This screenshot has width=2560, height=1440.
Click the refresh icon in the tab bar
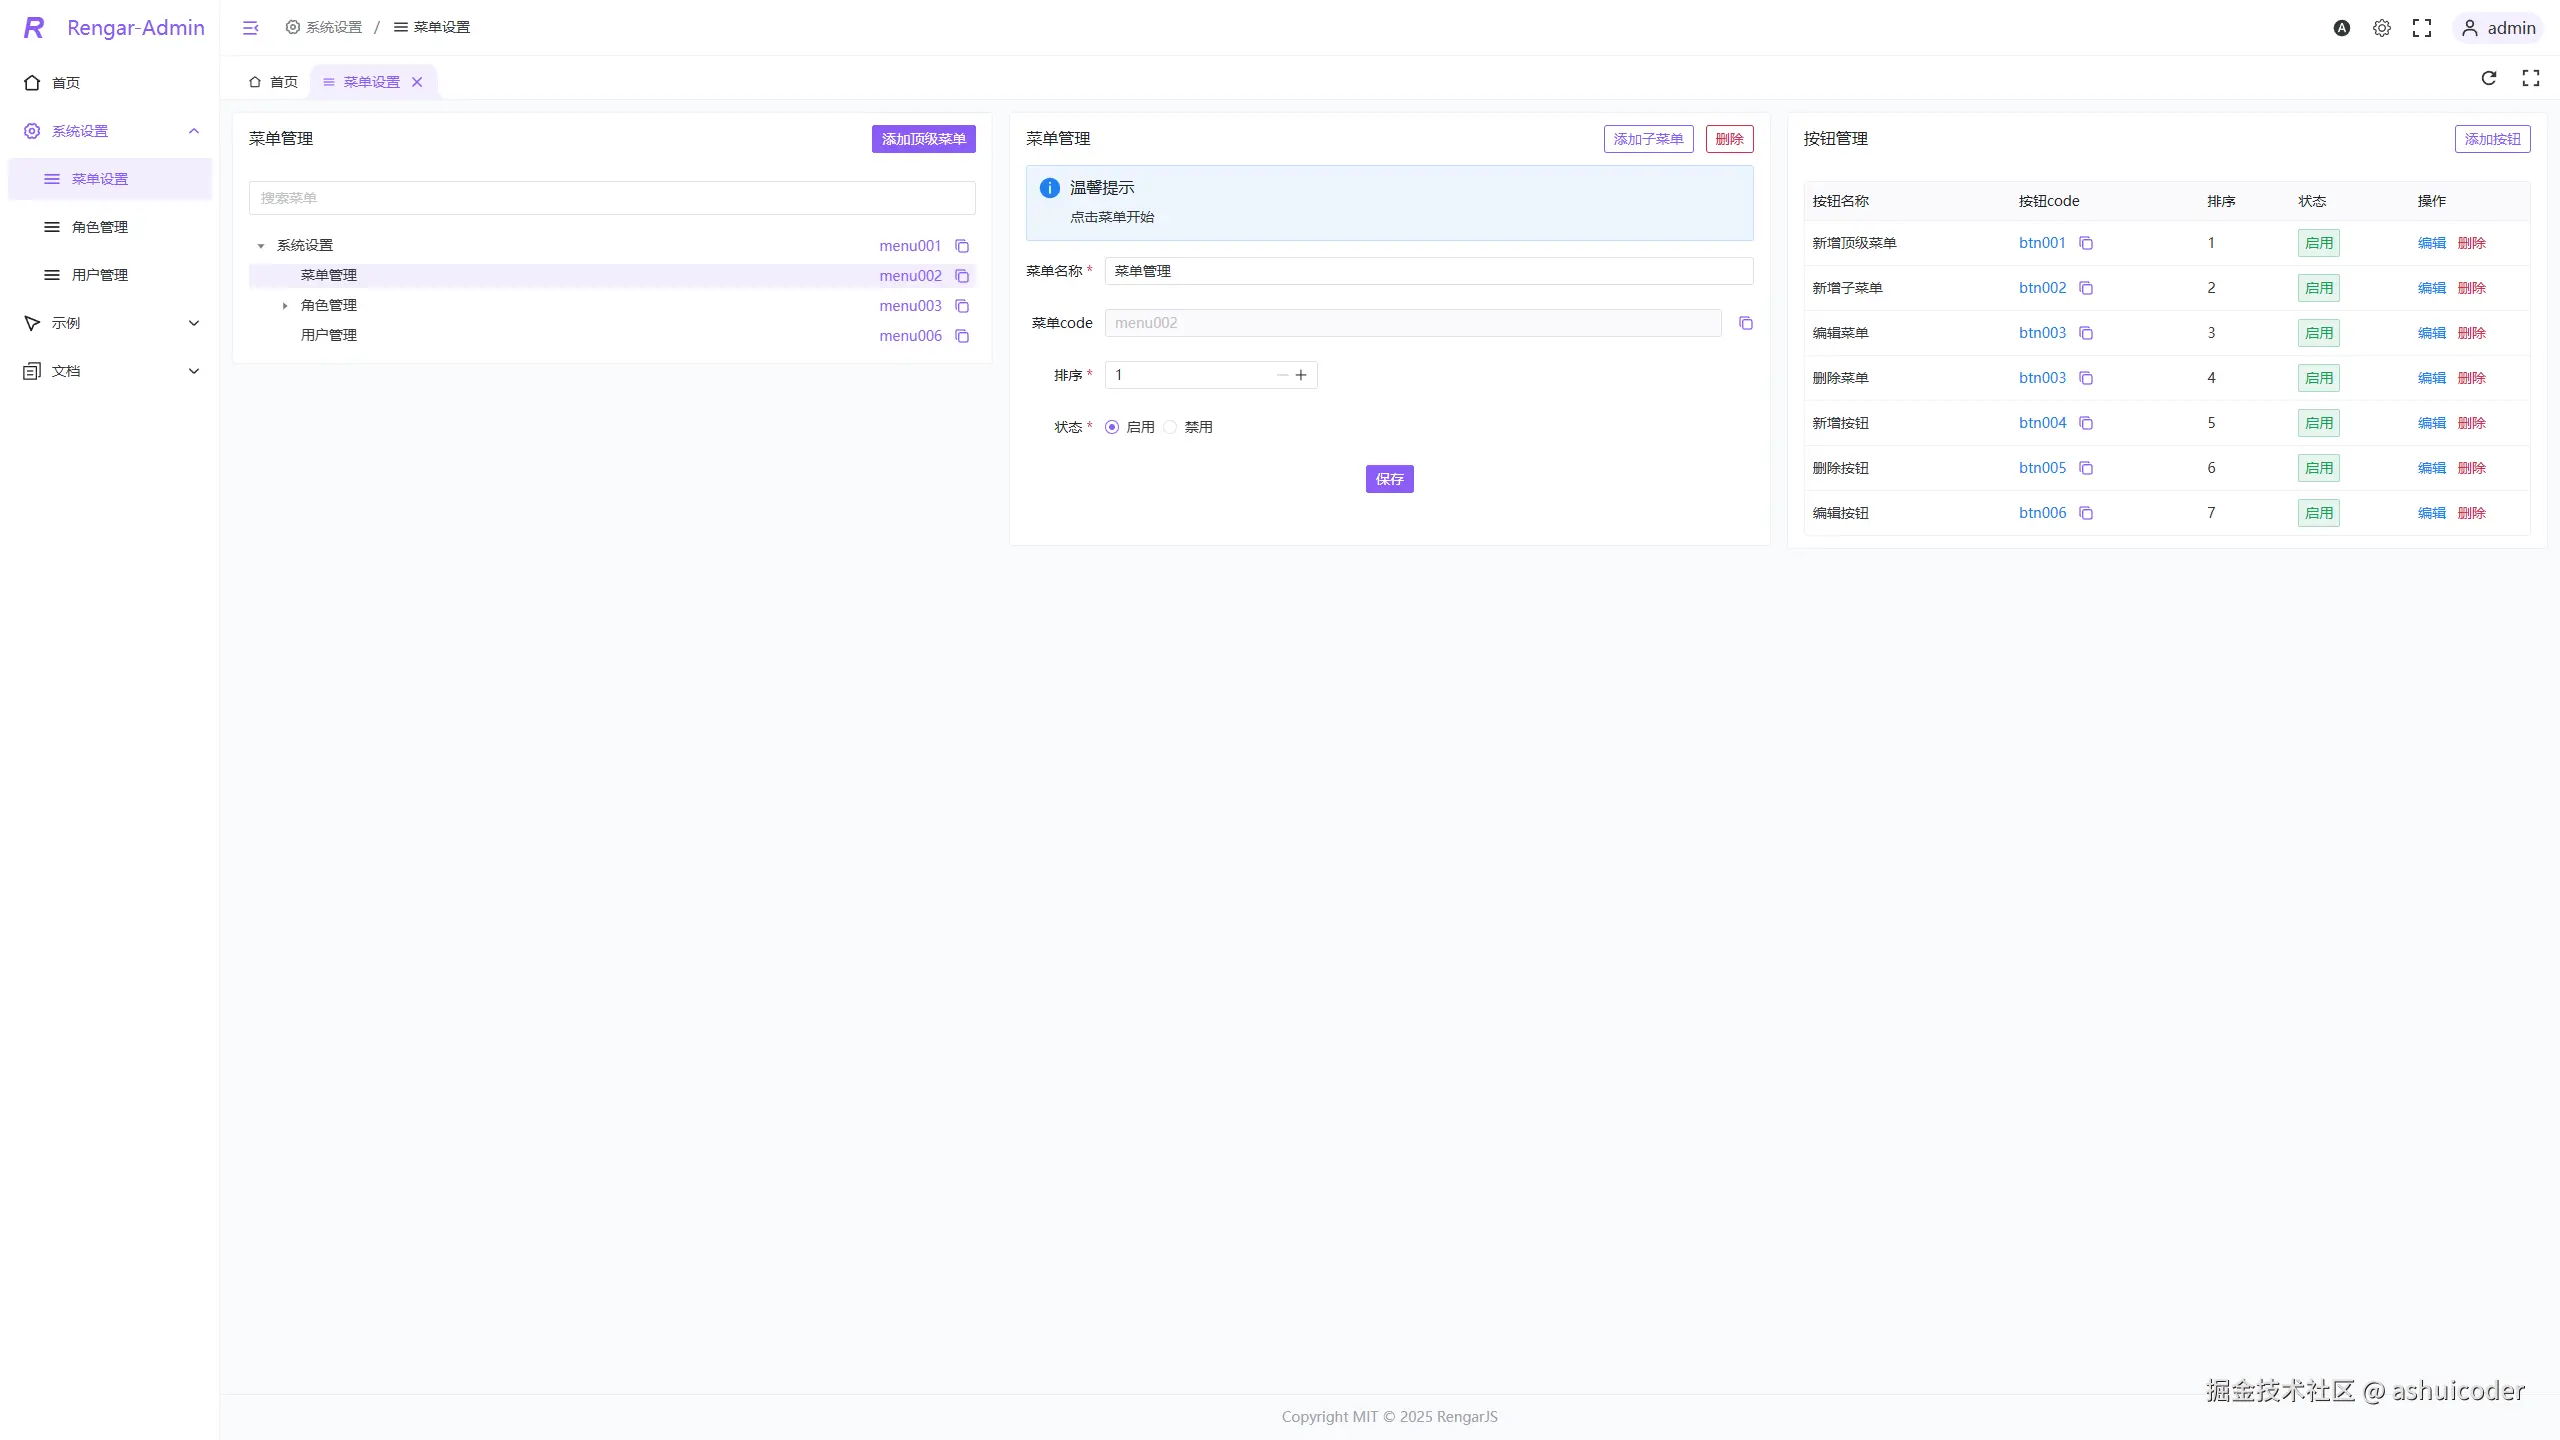click(x=2489, y=78)
